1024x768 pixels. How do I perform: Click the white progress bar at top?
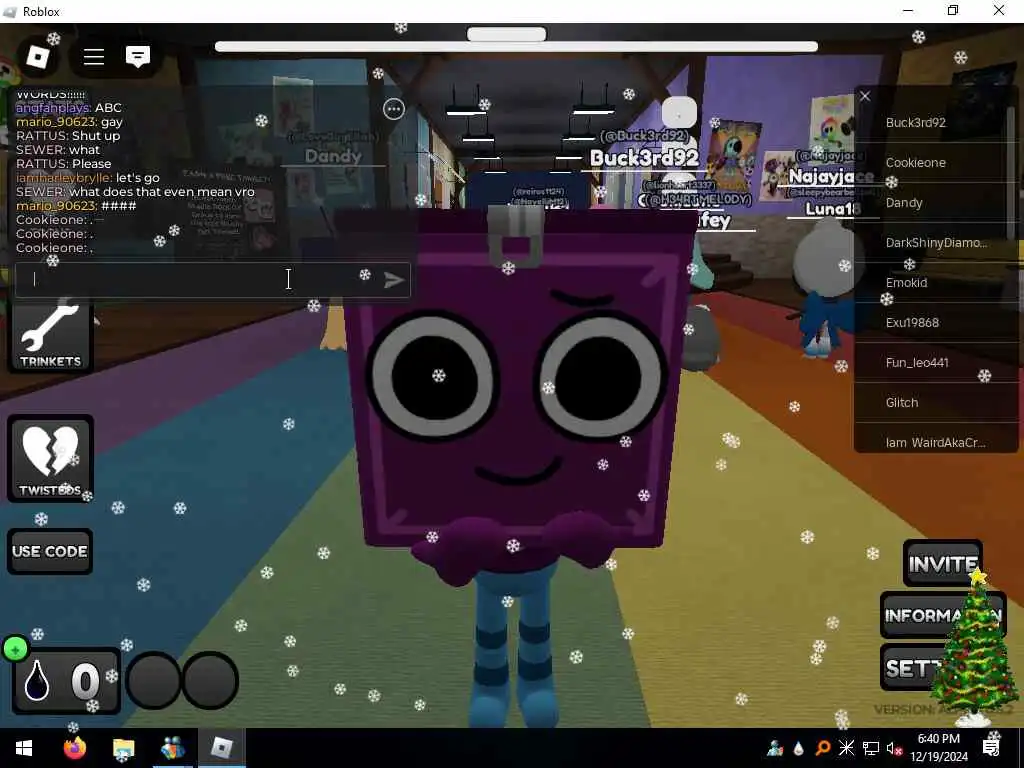516,46
